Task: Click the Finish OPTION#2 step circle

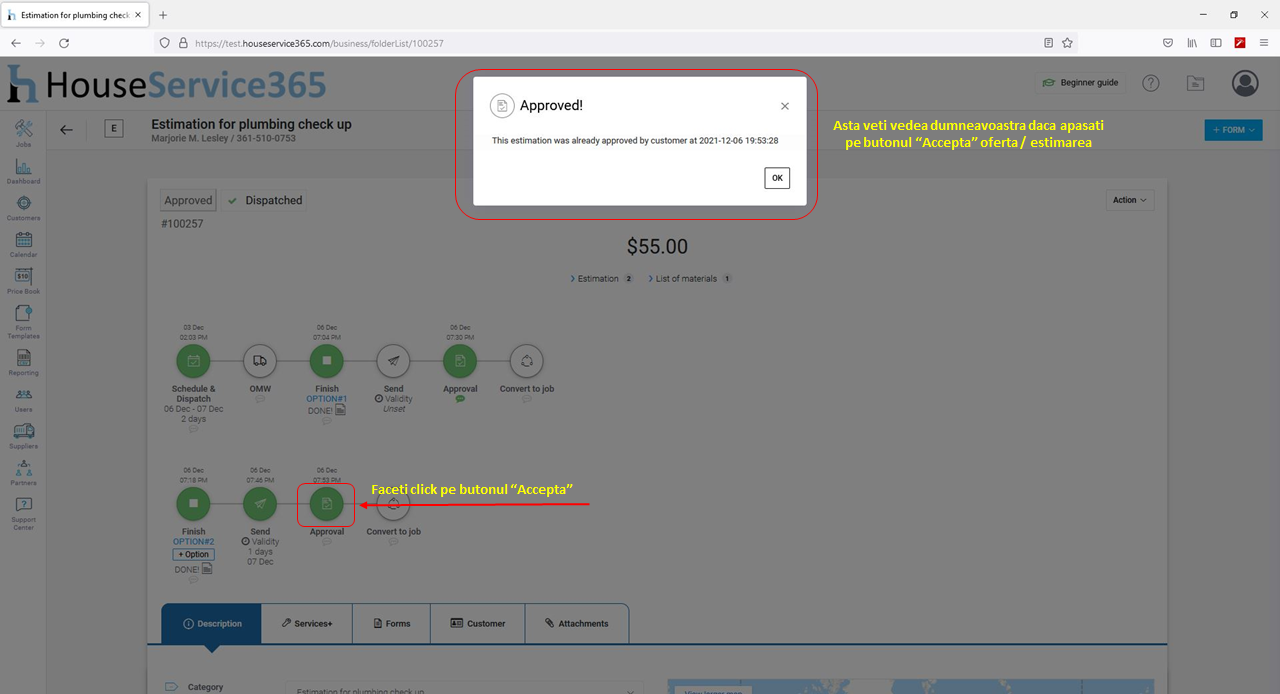Action: tap(193, 504)
